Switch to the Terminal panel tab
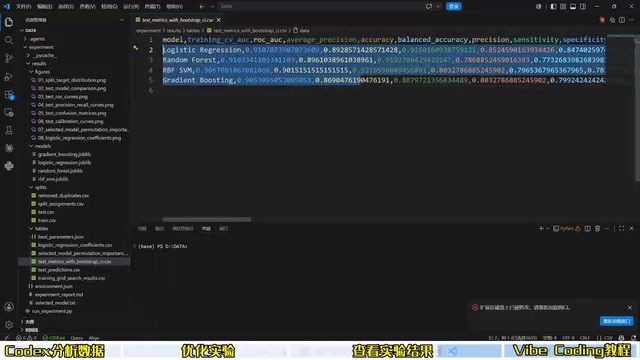 (206, 229)
